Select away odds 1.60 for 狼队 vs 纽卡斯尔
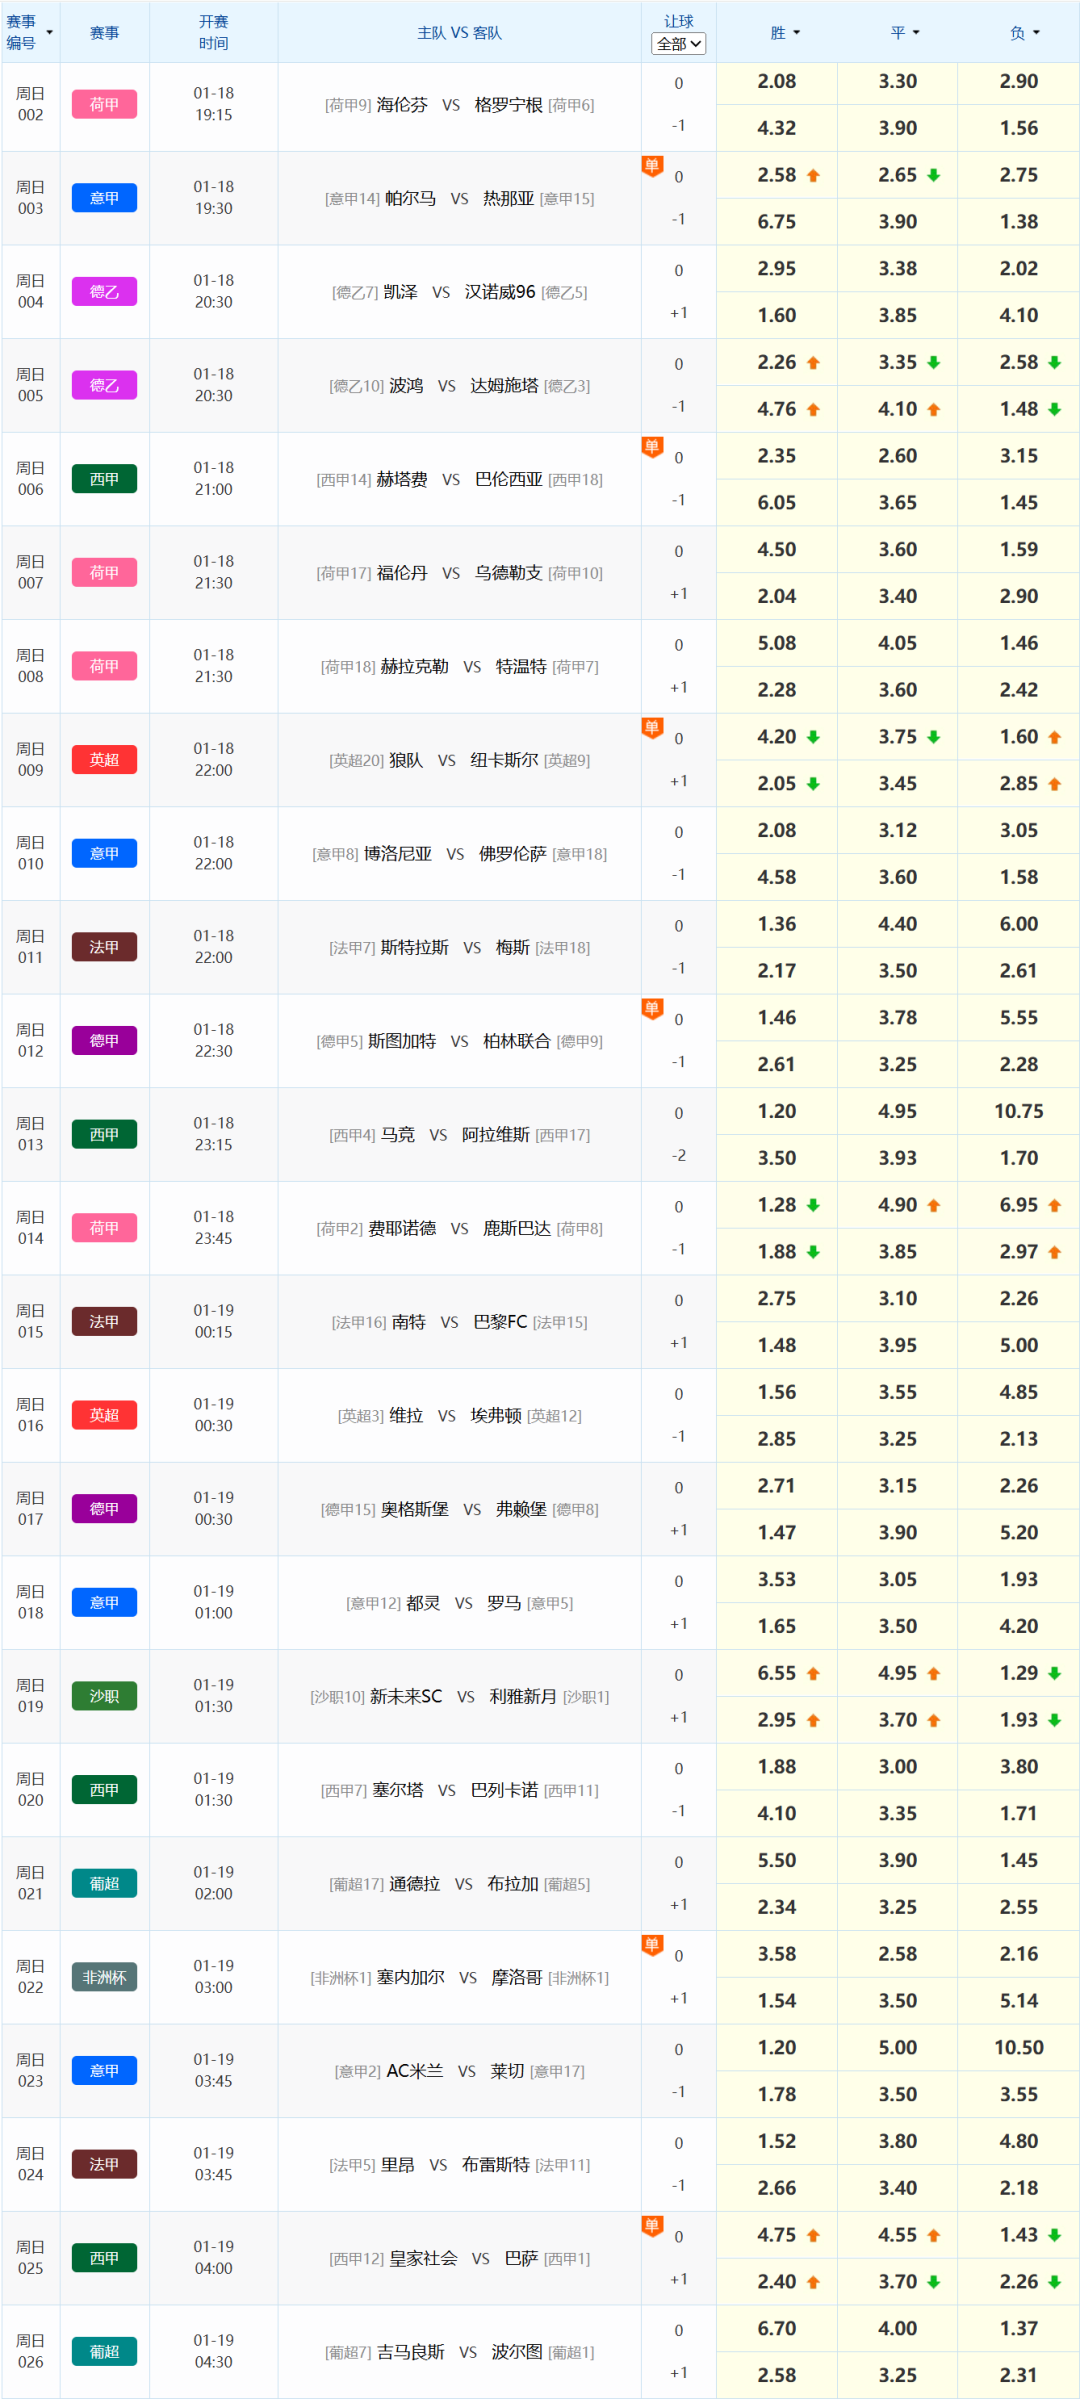 1019,737
